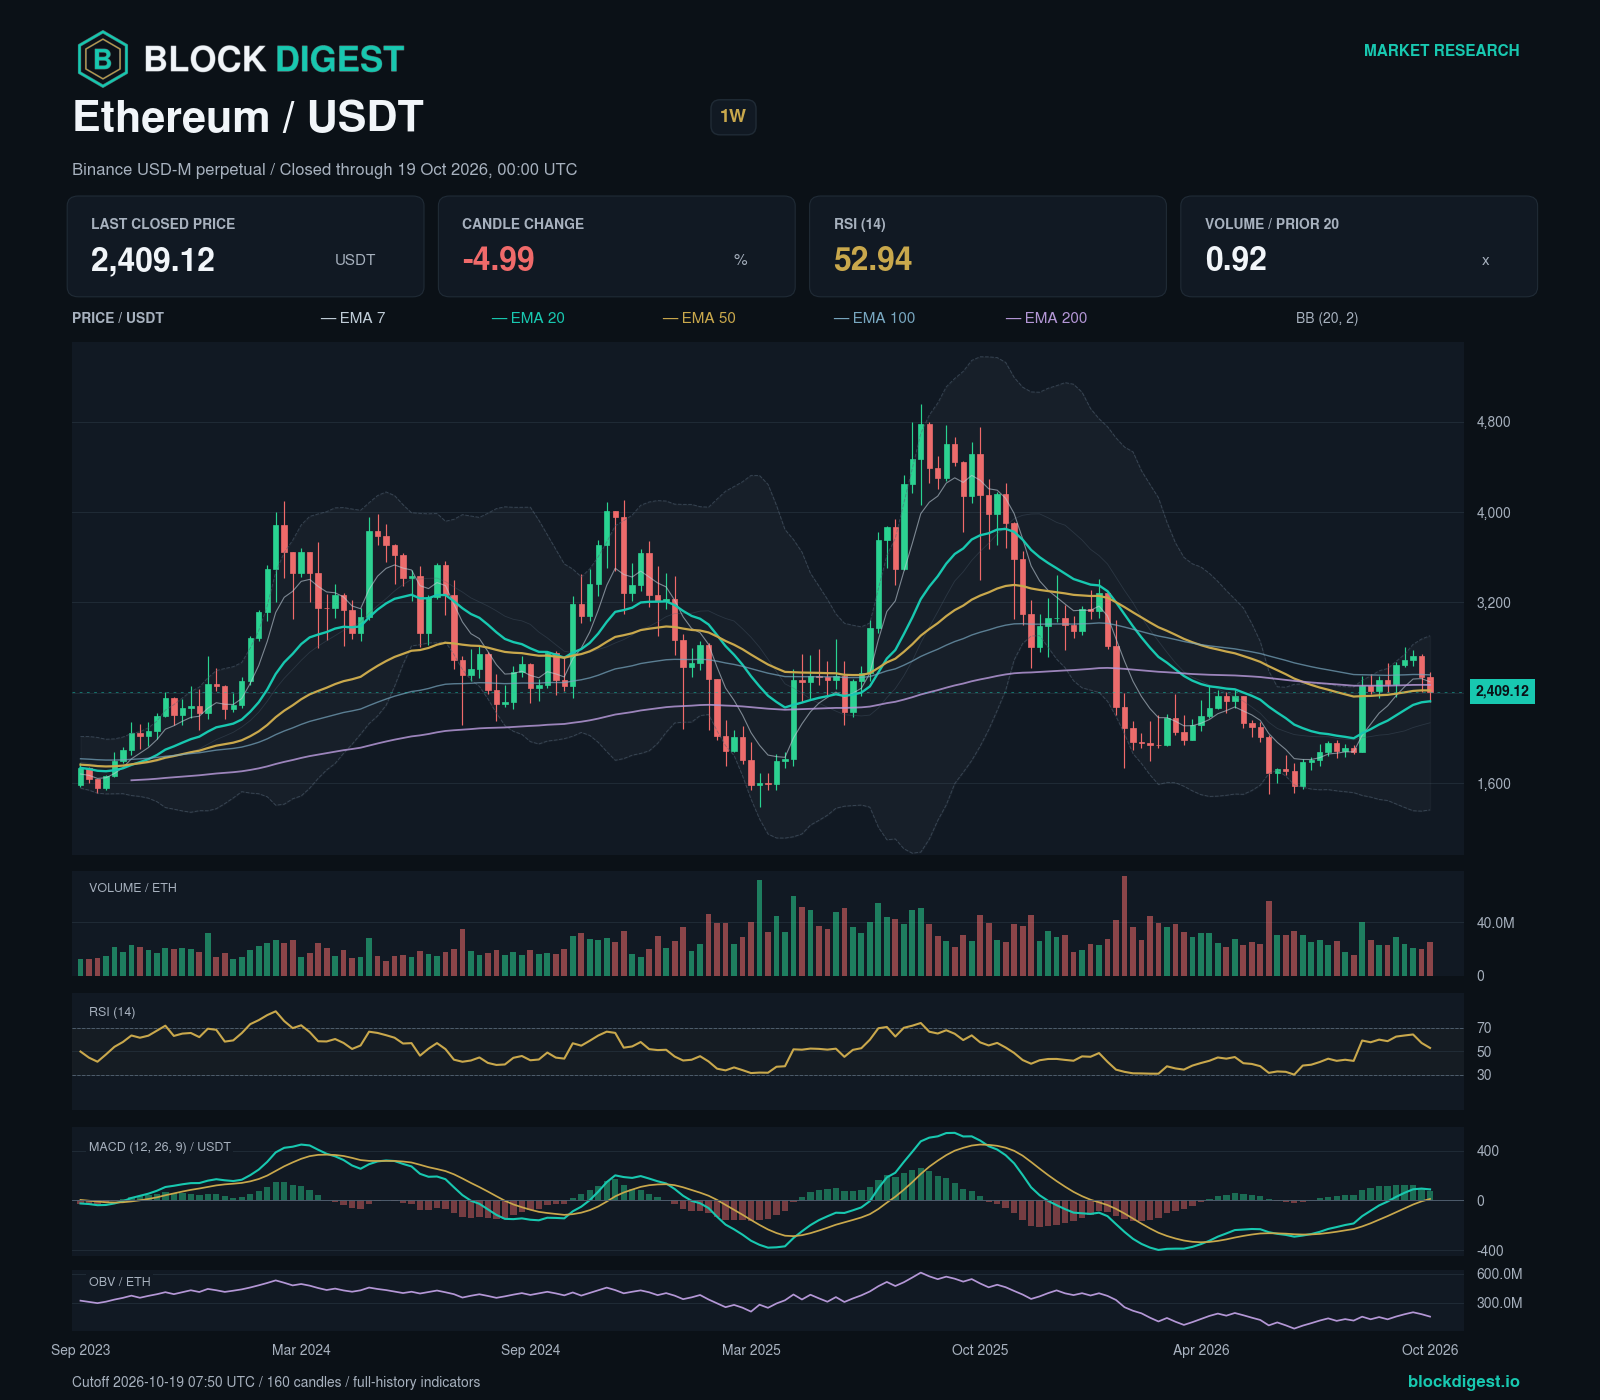Click the Cutoff 2026-10-19 footer text
The height and width of the screenshot is (1400, 1600).
[x=276, y=1382]
